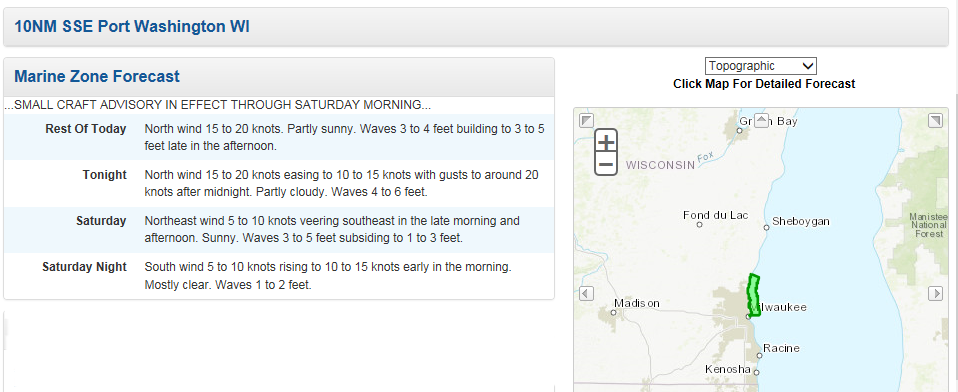Select the green highlighted marine zone

coord(754,296)
